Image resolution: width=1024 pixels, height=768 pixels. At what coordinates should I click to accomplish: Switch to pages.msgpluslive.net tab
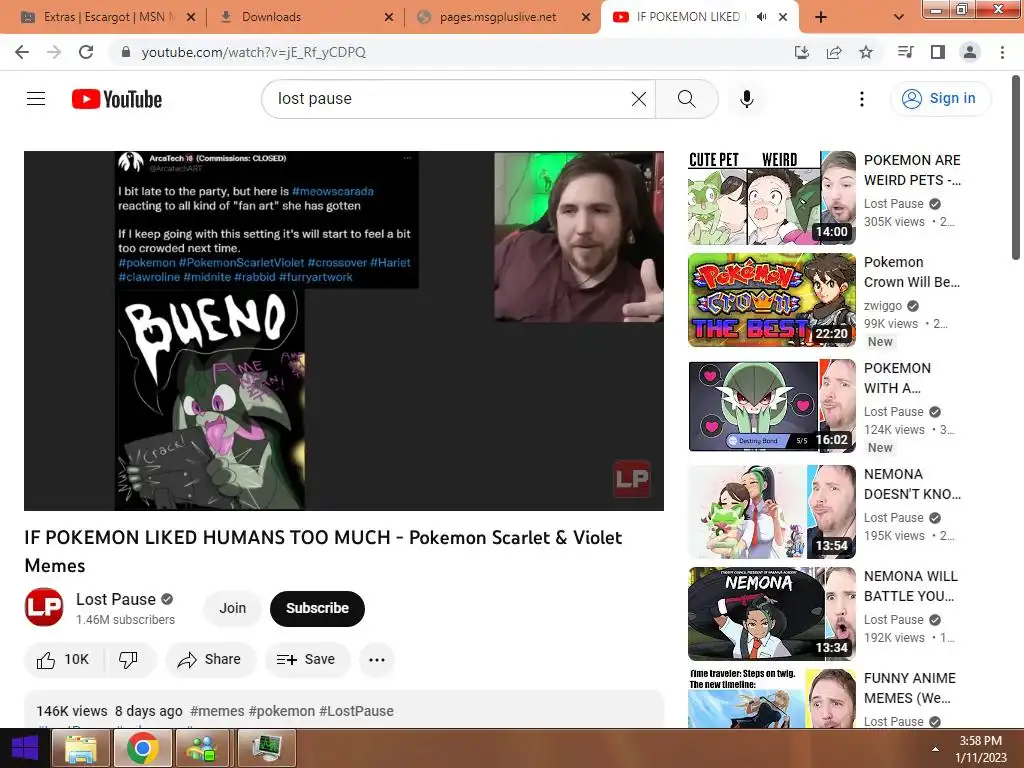click(498, 17)
